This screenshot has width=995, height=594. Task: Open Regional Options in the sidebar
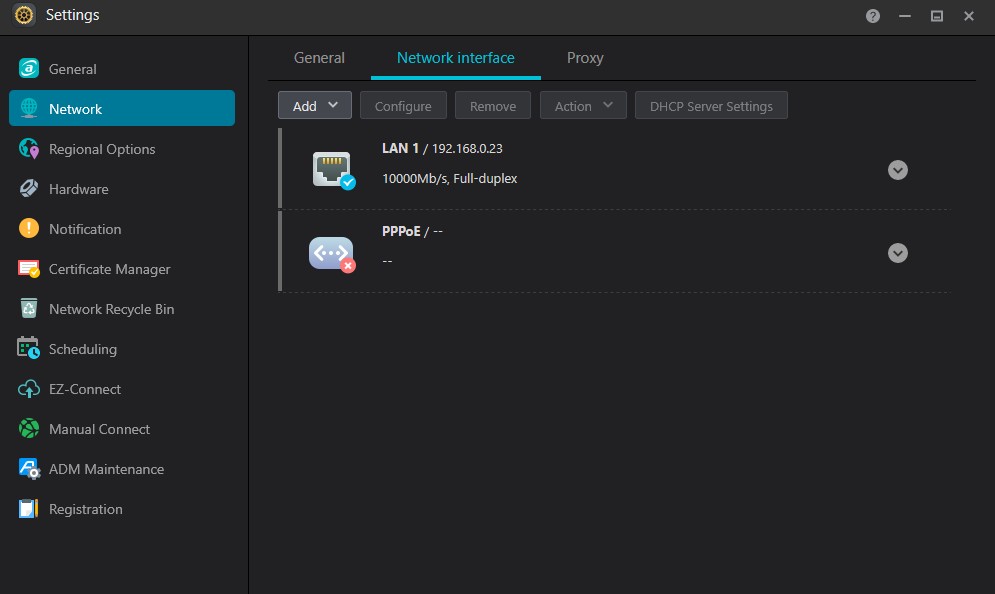pos(122,148)
